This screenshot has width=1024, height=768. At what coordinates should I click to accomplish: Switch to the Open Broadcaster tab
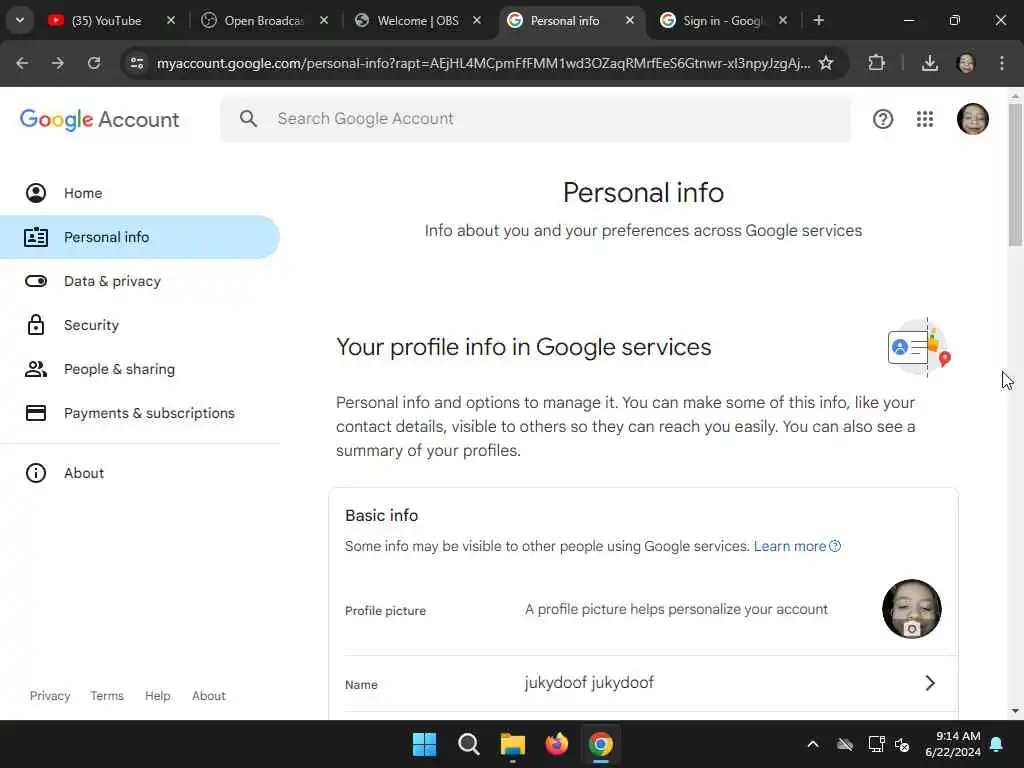[264, 20]
